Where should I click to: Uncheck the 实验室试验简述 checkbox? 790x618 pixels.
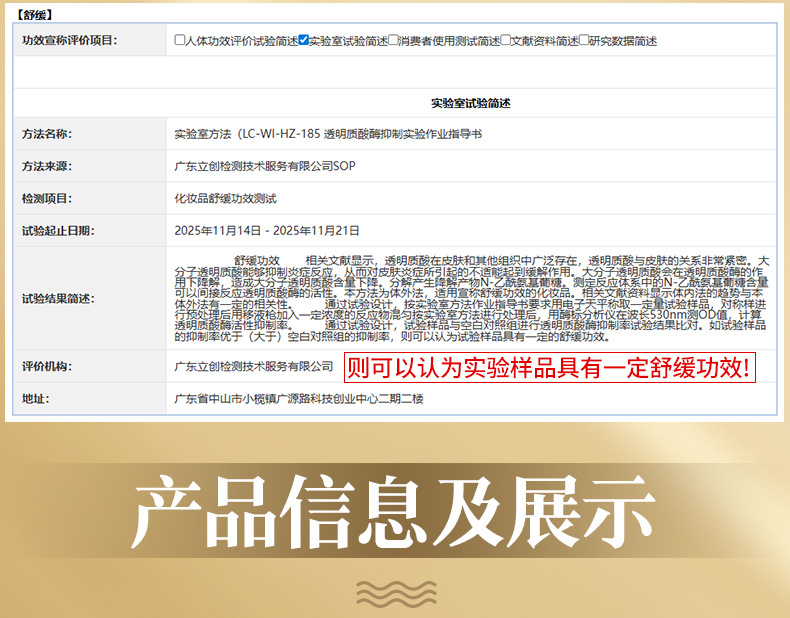click(x=303, y=40)
